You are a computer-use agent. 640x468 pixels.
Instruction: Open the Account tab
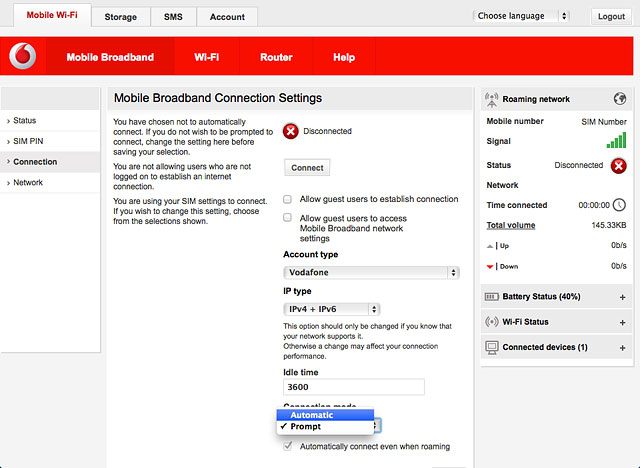pyautogui.click(x=227, y=17)
